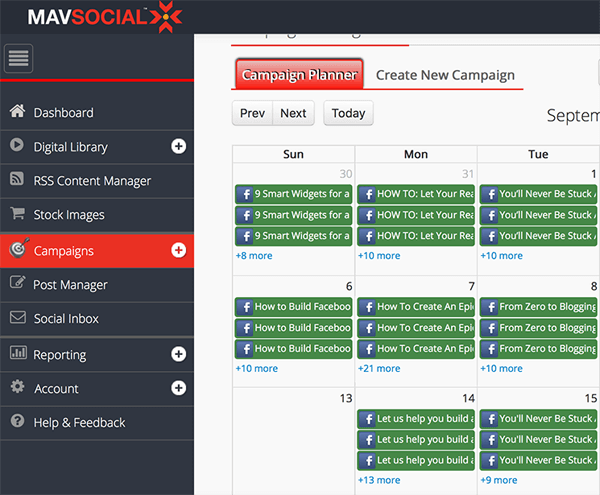Screen dimensions: 600x495
Task: Go to previous month with Prev
Action: coord(252,113)
